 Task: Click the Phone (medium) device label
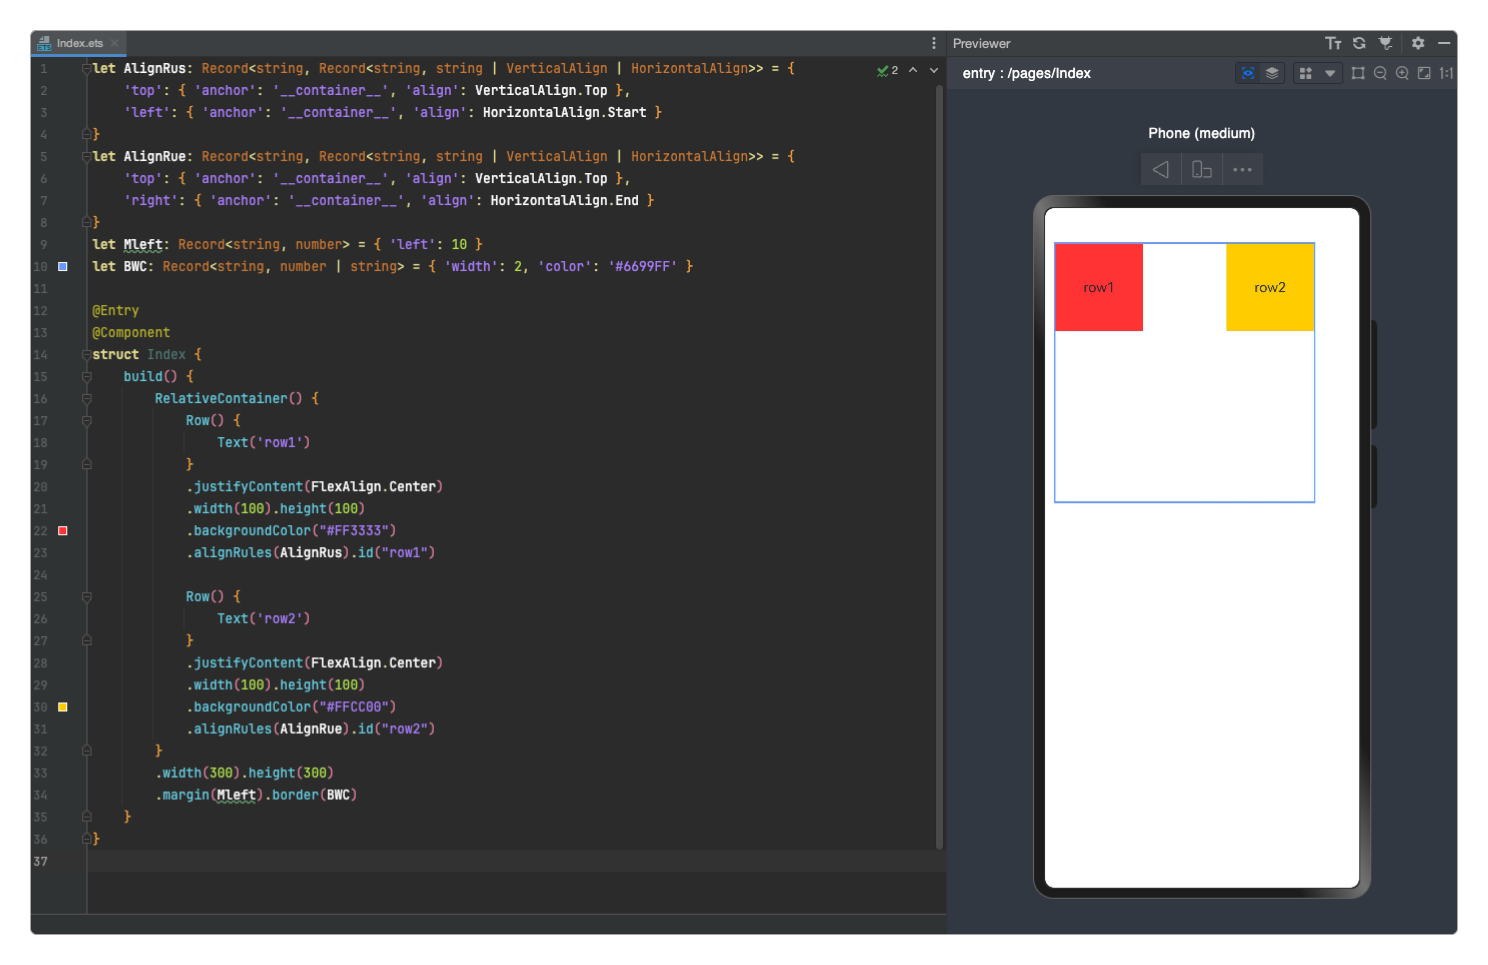pyautogui.click(x=1201, y=133)
